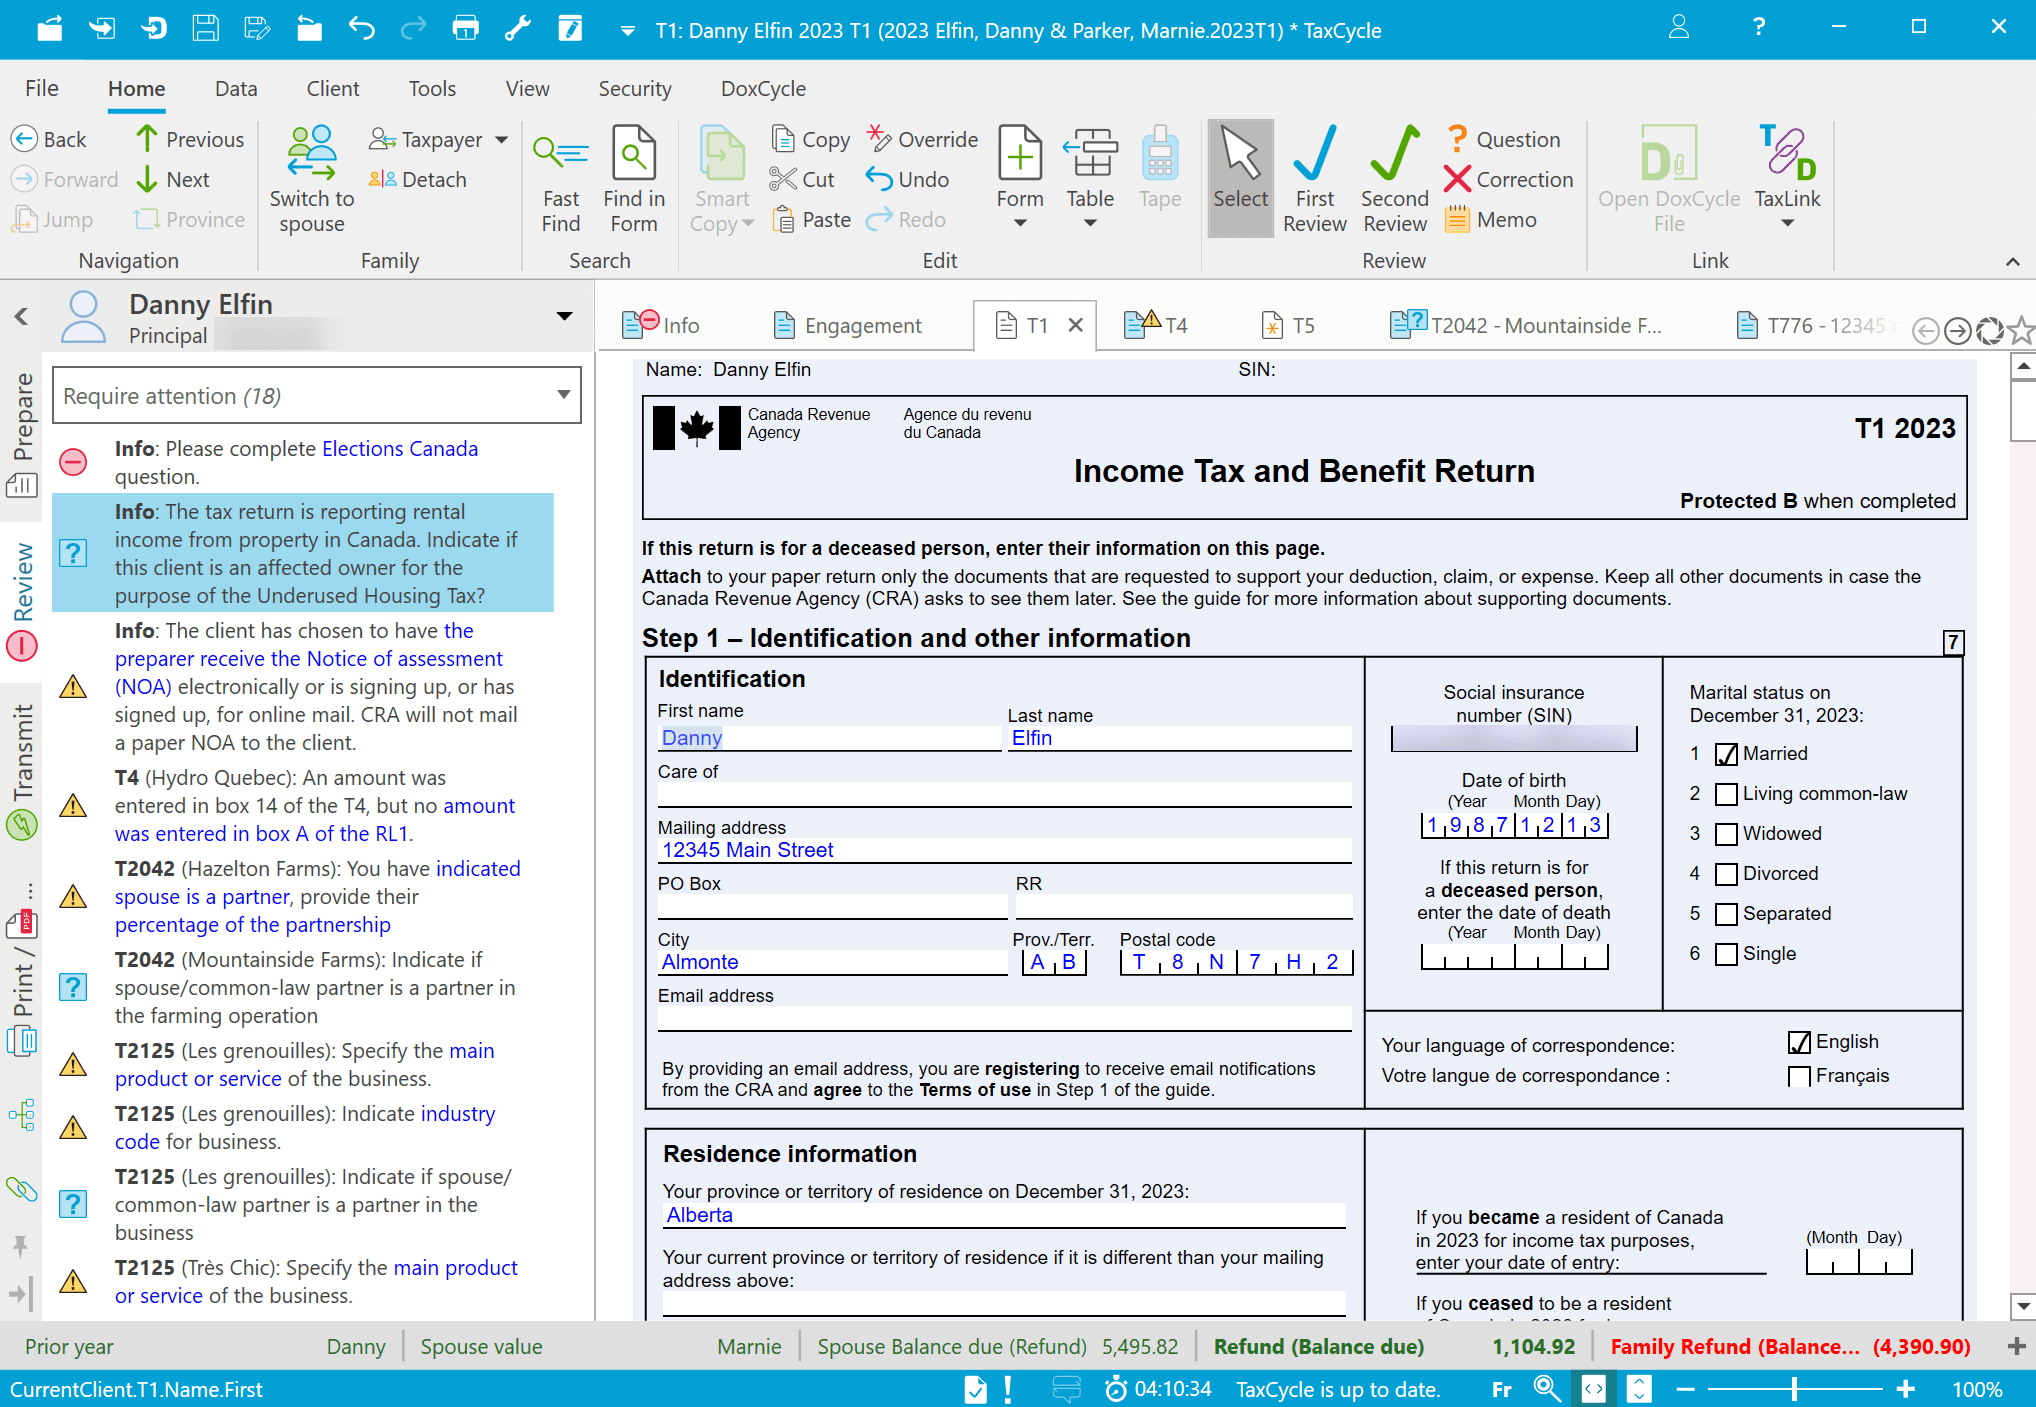The image size is (2036, 1407).
Task: Follow the RL1 'amount was entered in box A' link
Action: [315, 819]
